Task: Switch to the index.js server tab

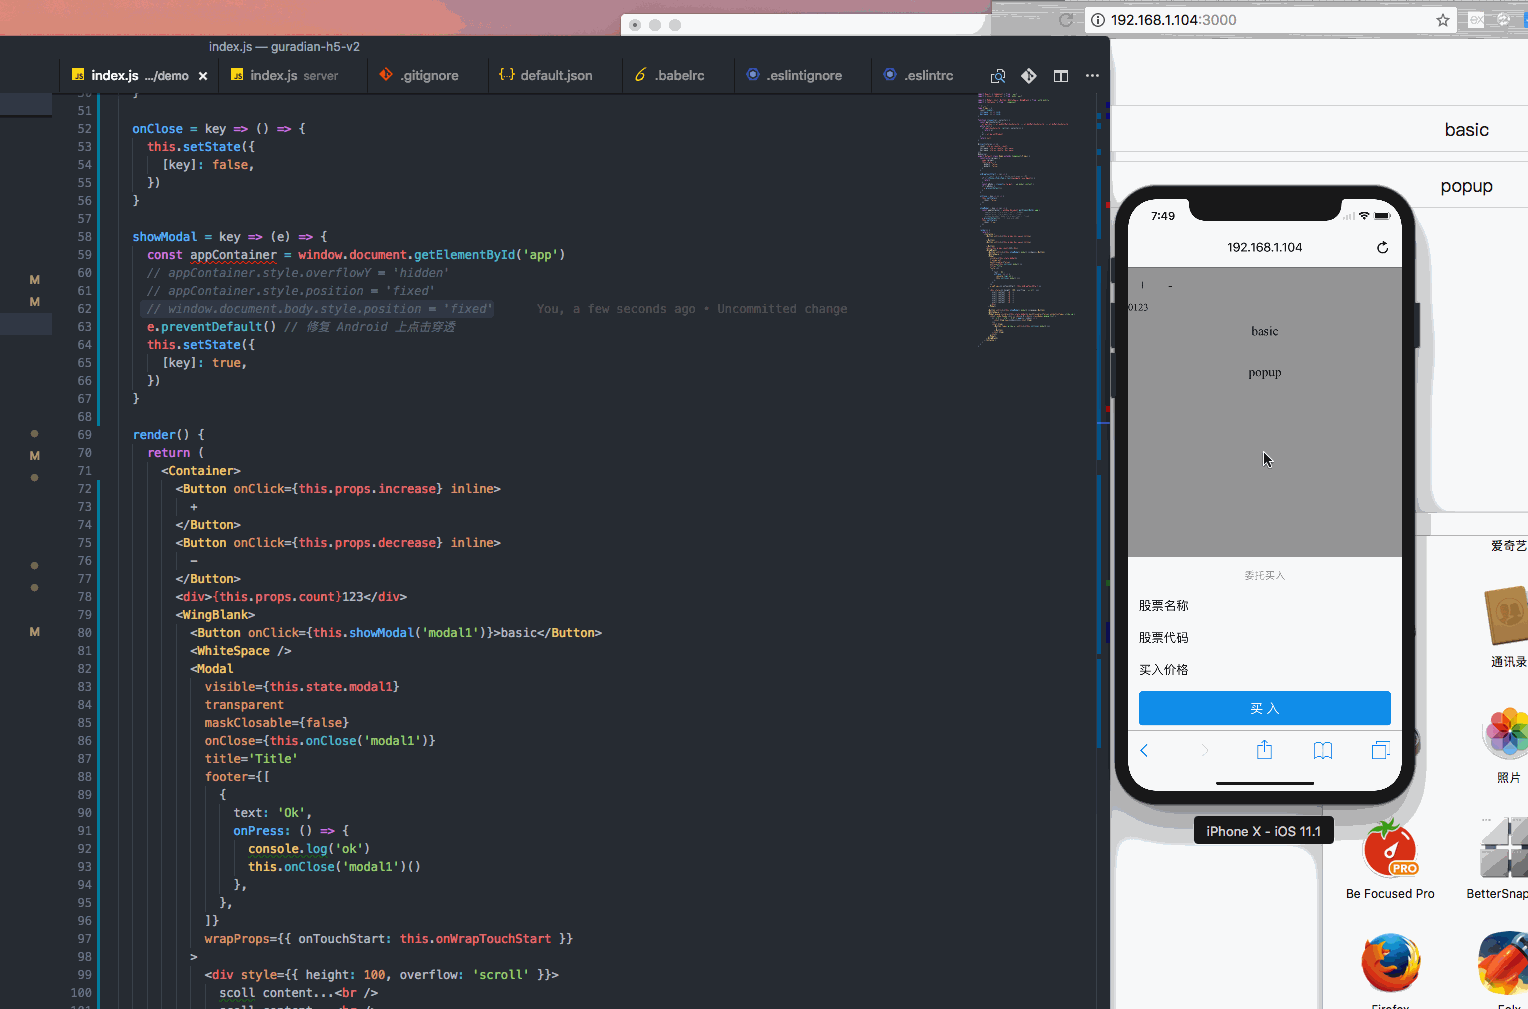Action: click(x=292, y=74)
